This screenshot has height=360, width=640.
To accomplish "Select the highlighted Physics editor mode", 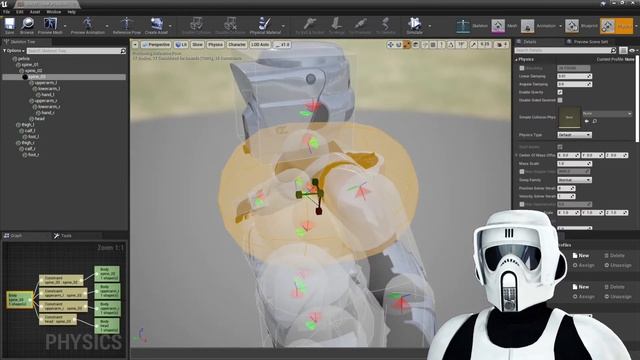I will 616,26.
